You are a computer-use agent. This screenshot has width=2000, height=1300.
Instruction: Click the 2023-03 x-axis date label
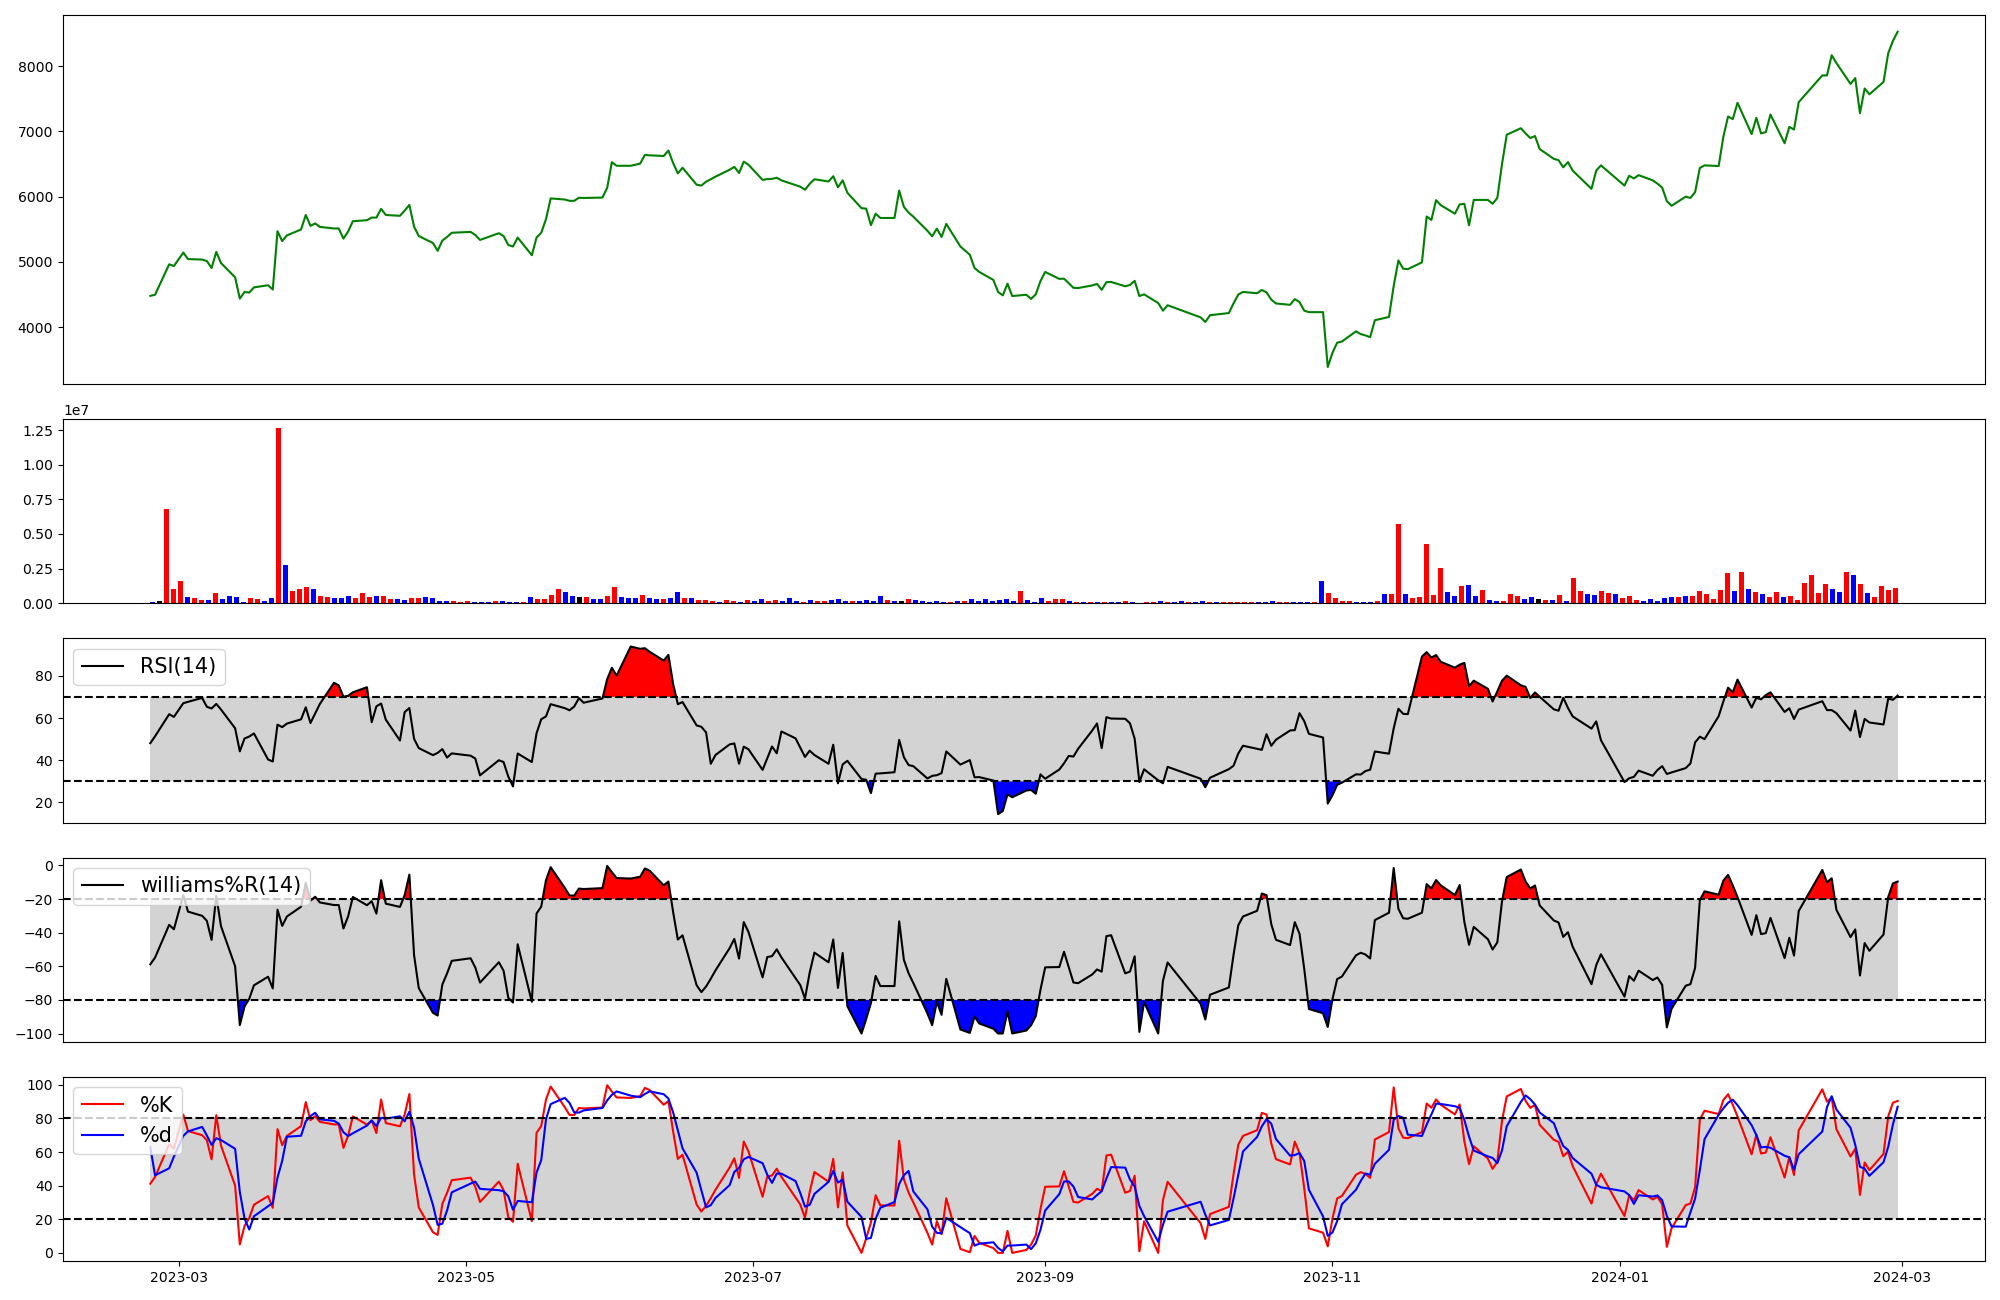(x=179, y=1277)
